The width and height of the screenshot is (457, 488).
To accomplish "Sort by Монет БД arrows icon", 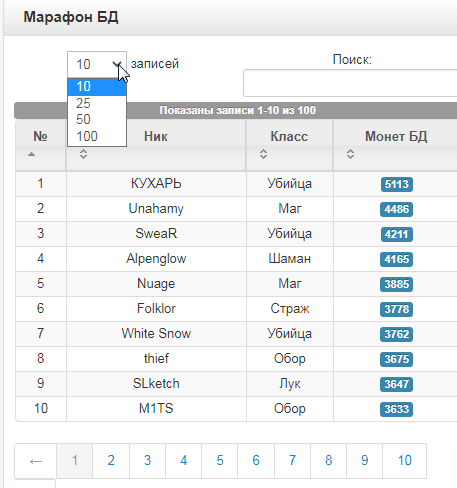I will coord(350,154).
